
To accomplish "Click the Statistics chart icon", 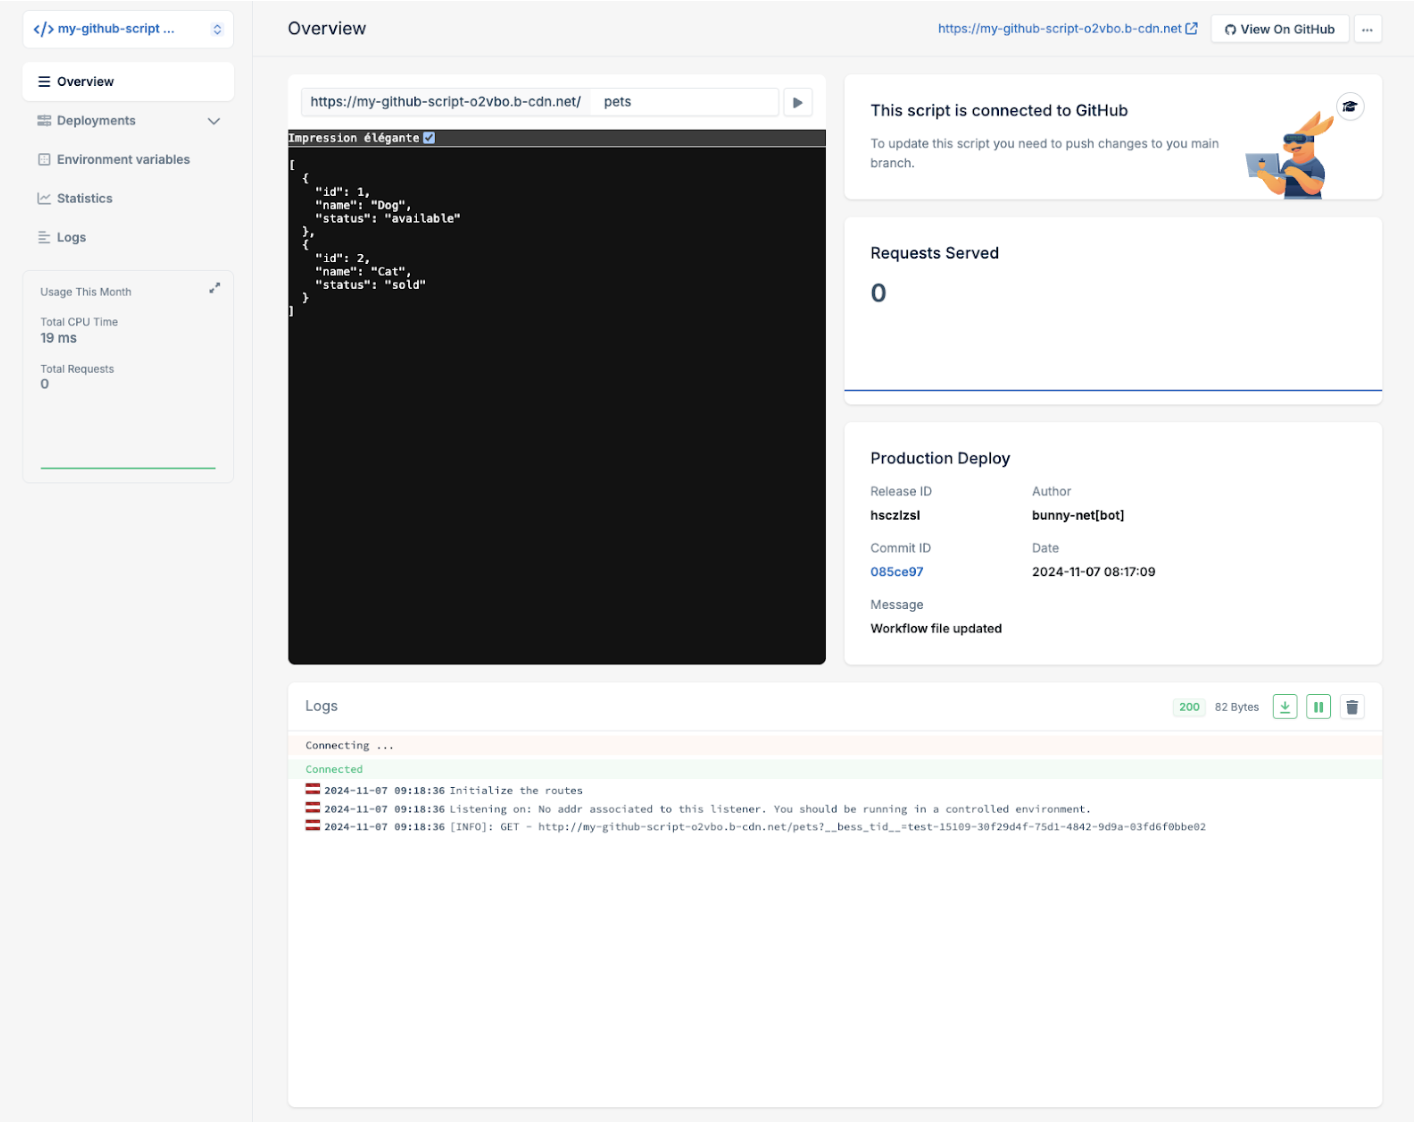I will [x=44, y=199].
